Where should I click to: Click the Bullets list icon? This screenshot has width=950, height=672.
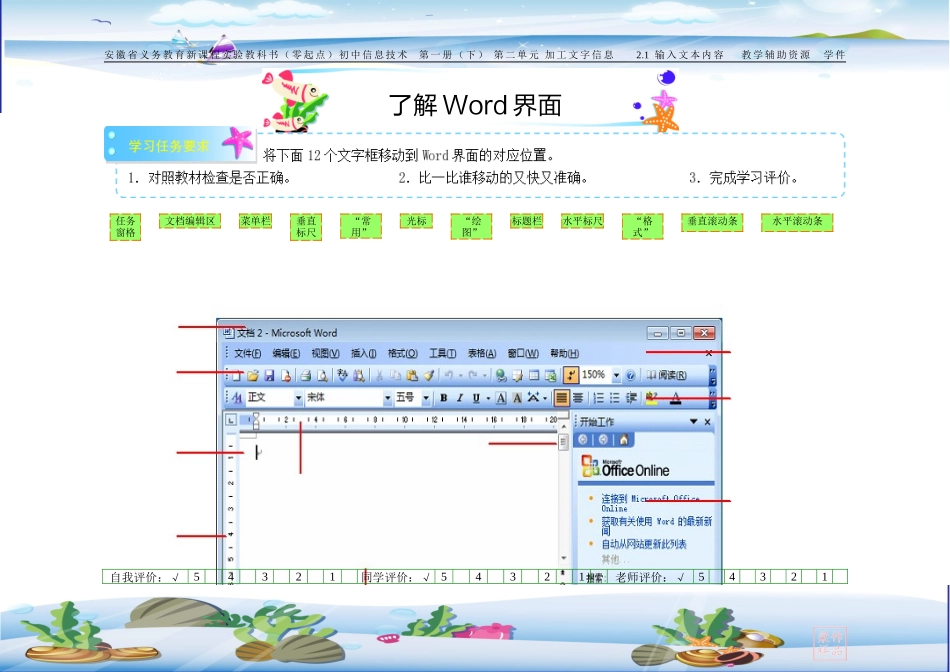click(614, 398)
